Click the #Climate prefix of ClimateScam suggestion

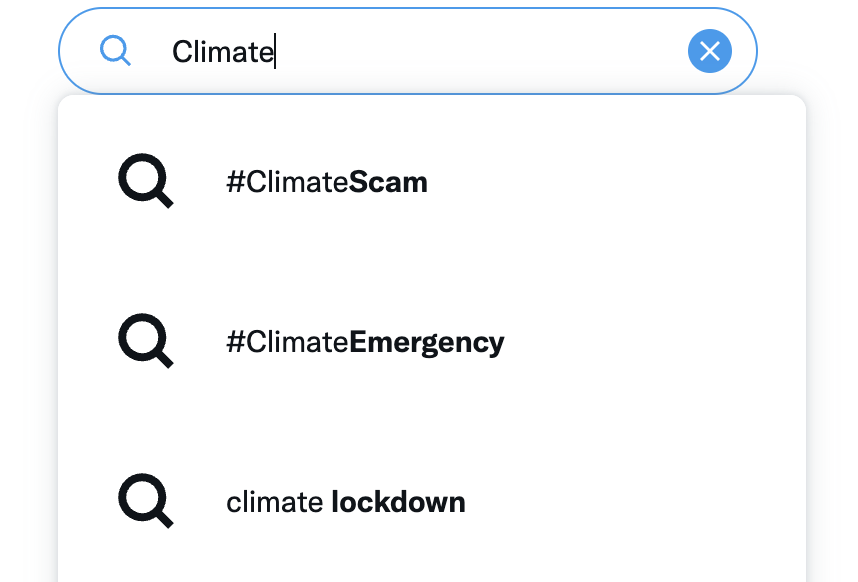click(x=287, y=182)
